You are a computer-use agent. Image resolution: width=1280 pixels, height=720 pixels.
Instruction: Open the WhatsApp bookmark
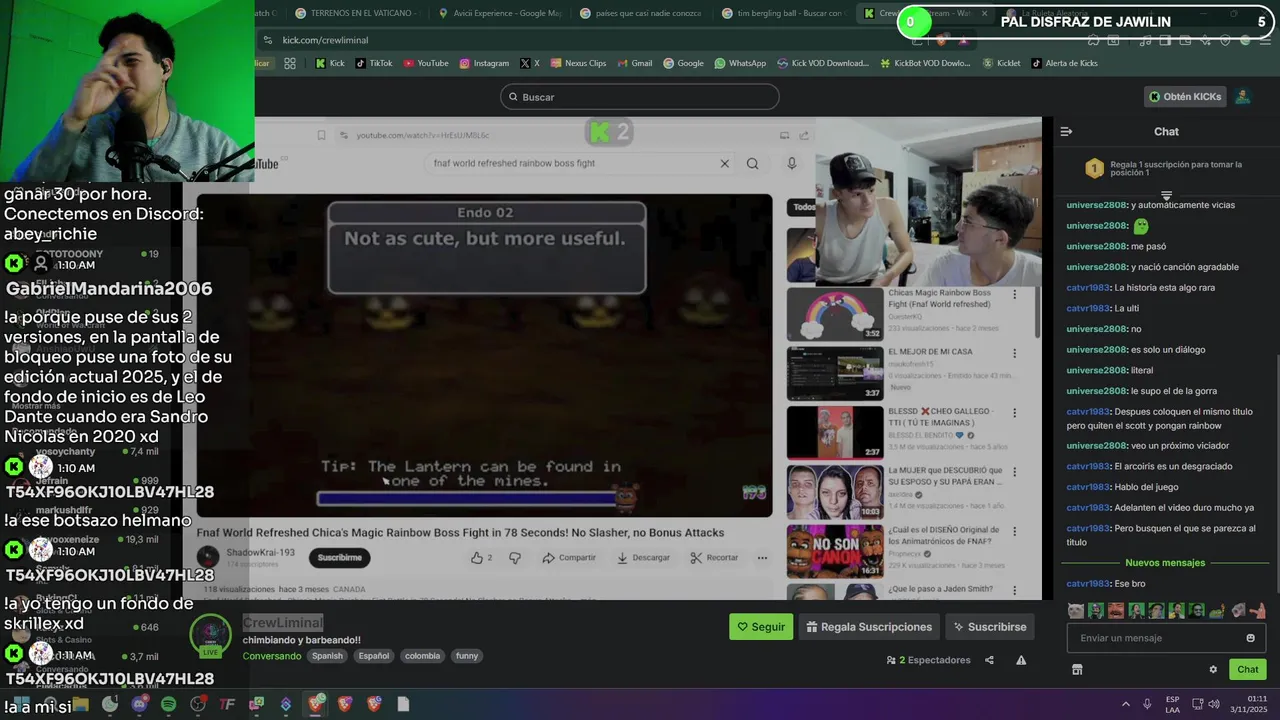pyautogui.click(x=740, y=63)
